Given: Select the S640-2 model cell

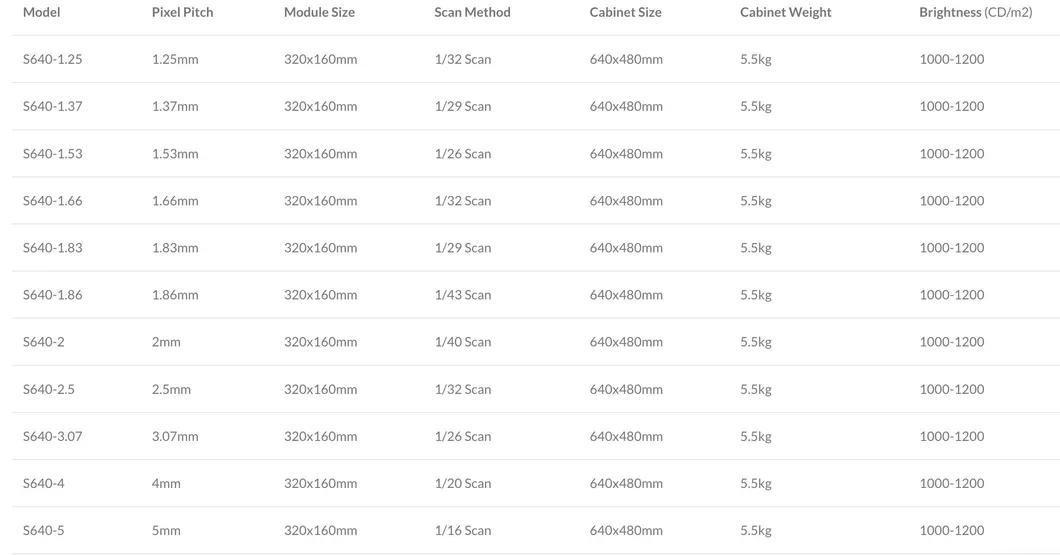Looking at the screenshot, I should (43, 341).
